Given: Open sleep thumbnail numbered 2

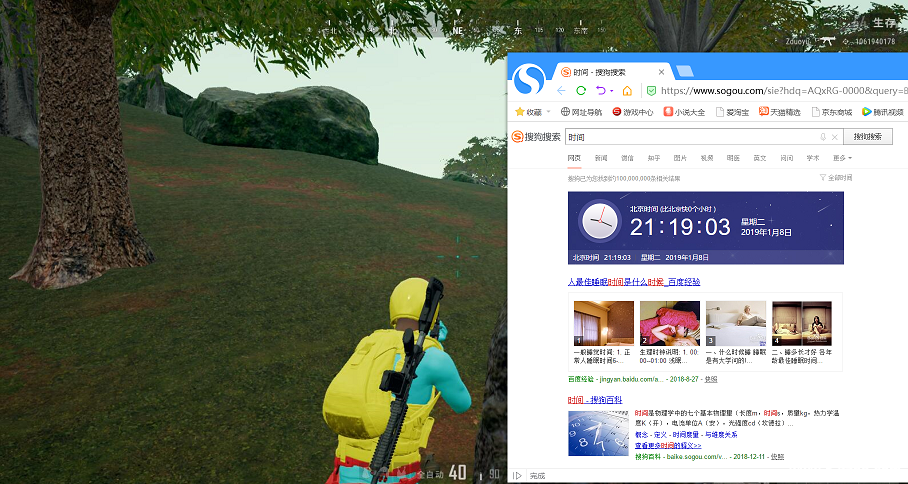Looking at the screenshot, I should pyautogui.click(x=669, y=323).
